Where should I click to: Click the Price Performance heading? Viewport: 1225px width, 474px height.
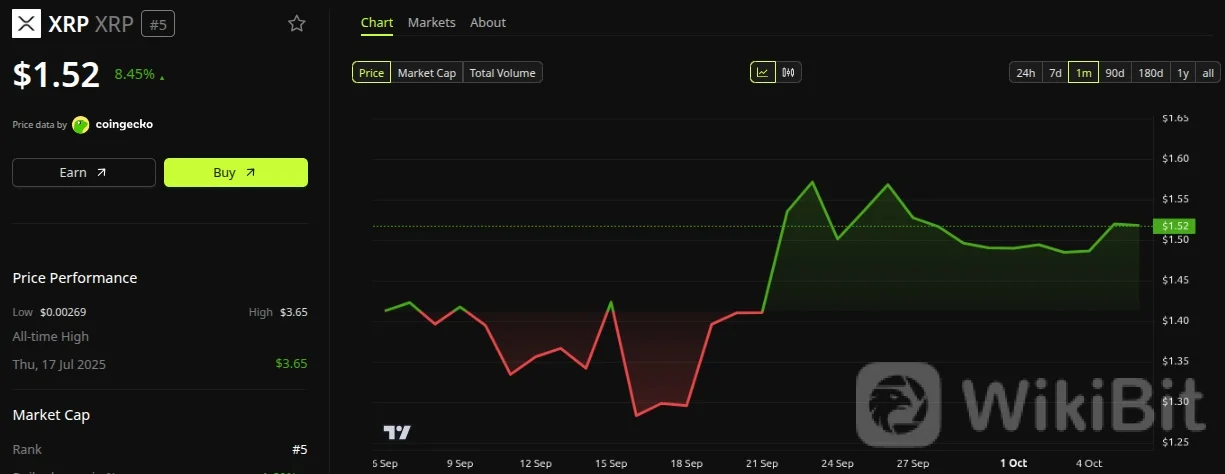click(75, 278)
